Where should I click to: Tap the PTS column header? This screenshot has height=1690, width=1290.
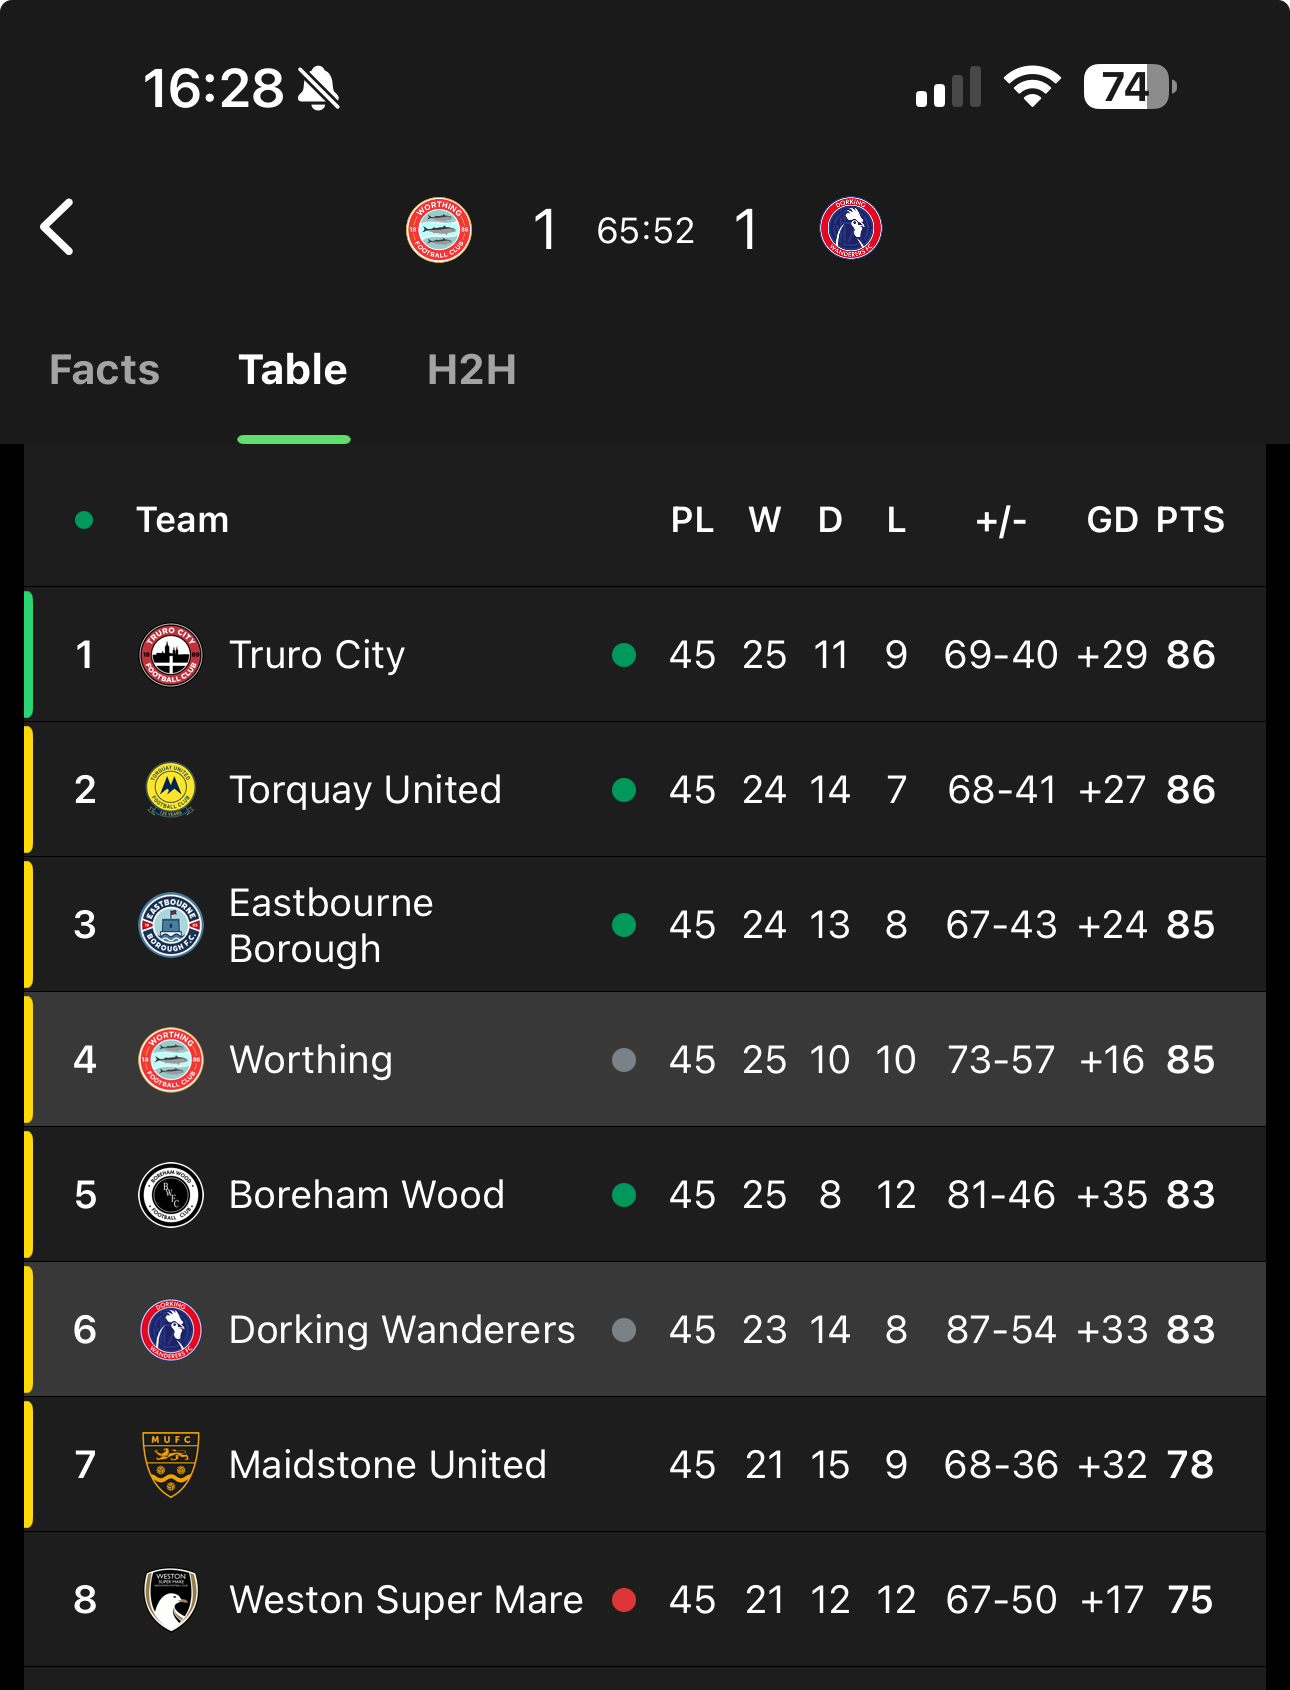[x=1190, y=520]
